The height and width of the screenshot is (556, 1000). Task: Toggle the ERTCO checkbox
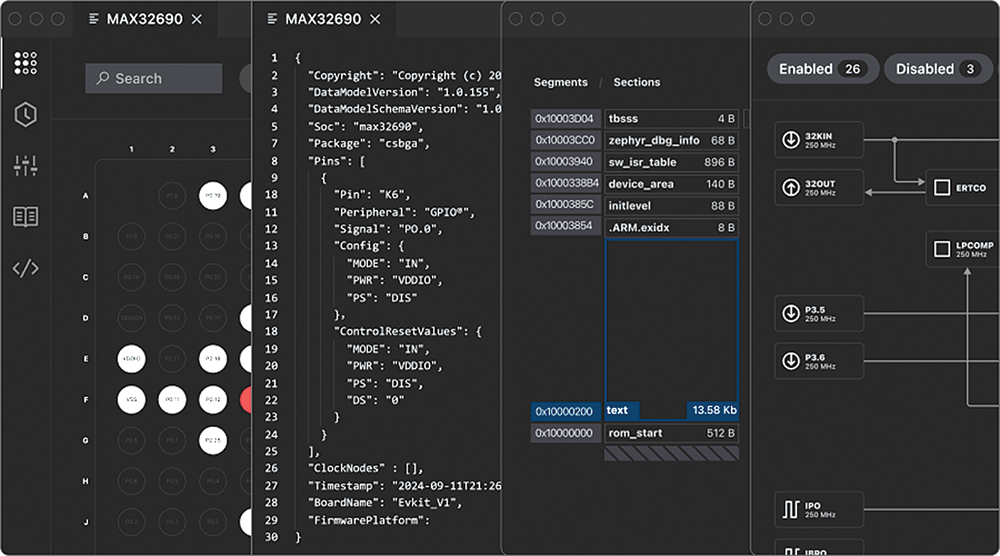pos(942,187)
